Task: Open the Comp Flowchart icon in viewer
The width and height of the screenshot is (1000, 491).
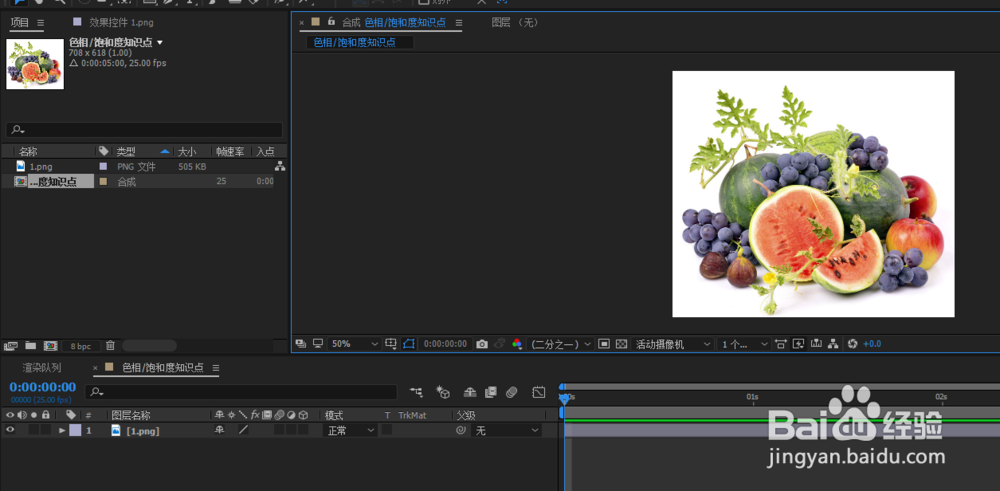Action: pyautogui.click(x=833, y=344)
